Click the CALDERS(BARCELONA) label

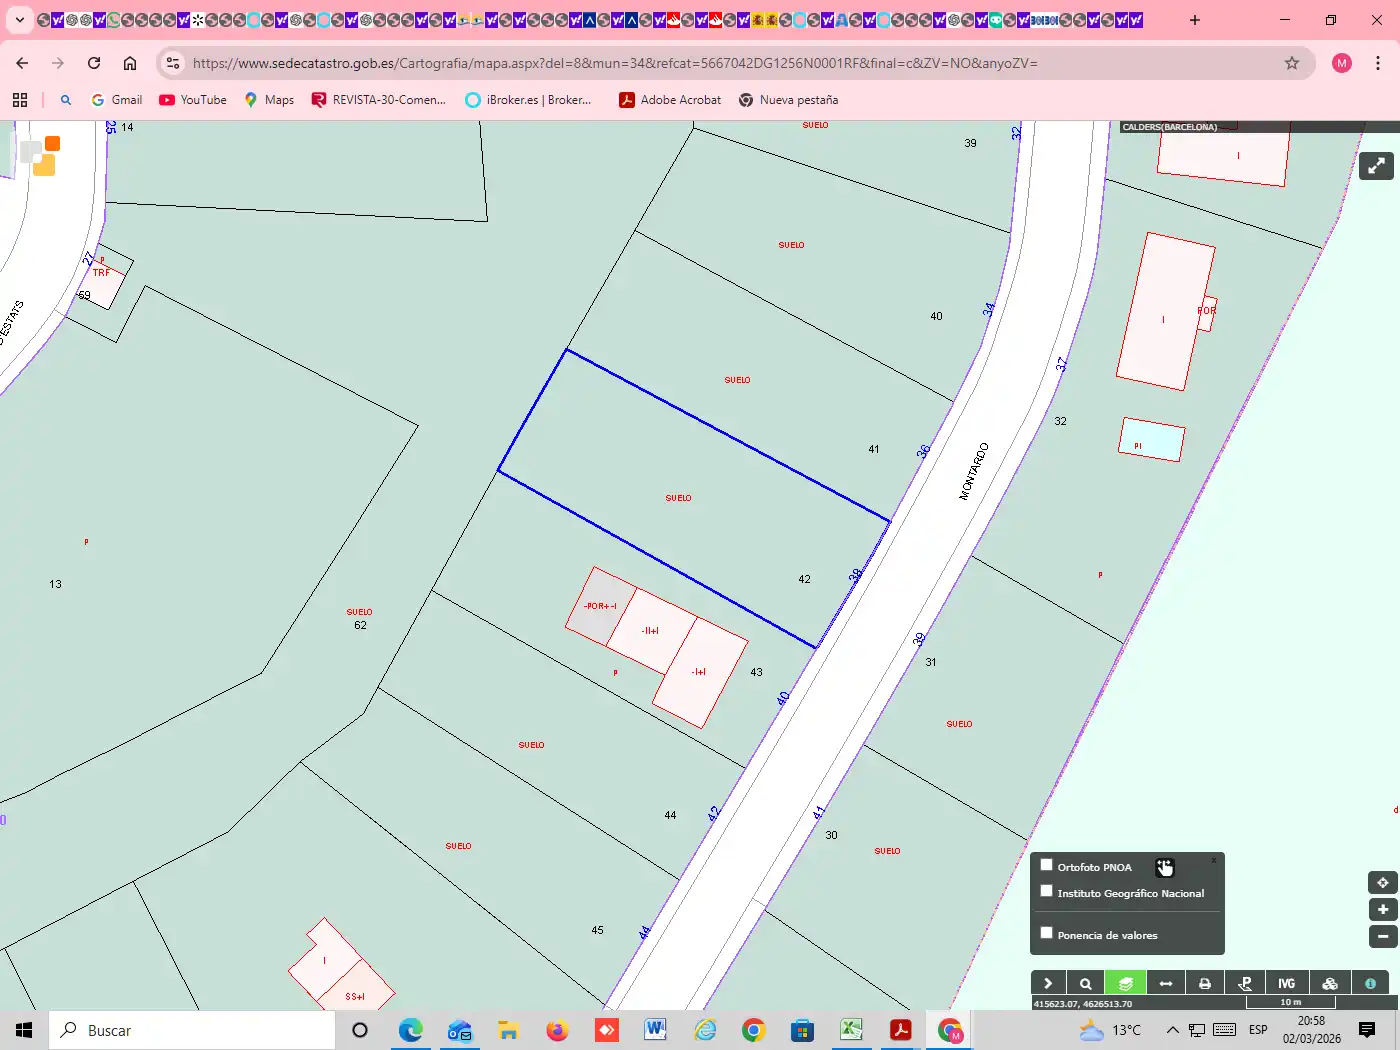tap(1170, 127)
